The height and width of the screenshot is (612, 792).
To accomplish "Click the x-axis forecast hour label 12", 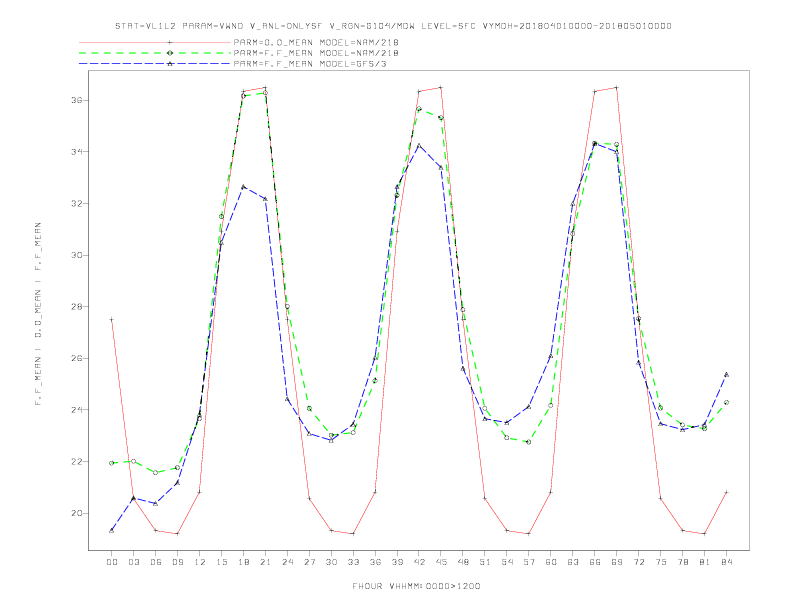I will click(x=200, y=562).
